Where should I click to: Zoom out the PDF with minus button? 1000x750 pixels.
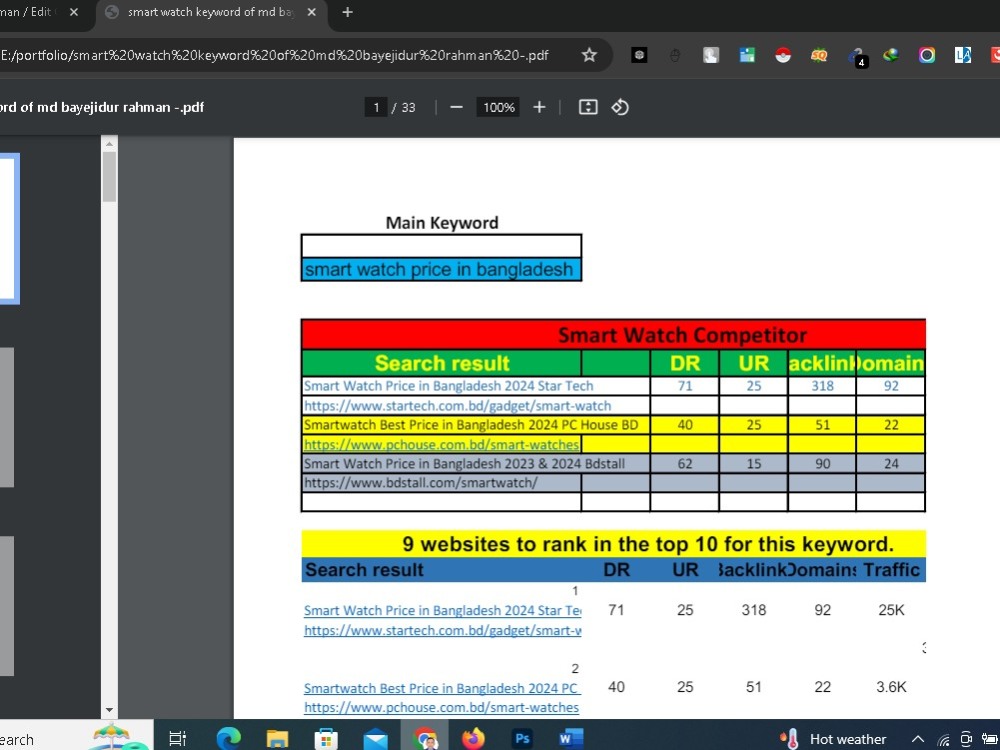tap(456, 107)
